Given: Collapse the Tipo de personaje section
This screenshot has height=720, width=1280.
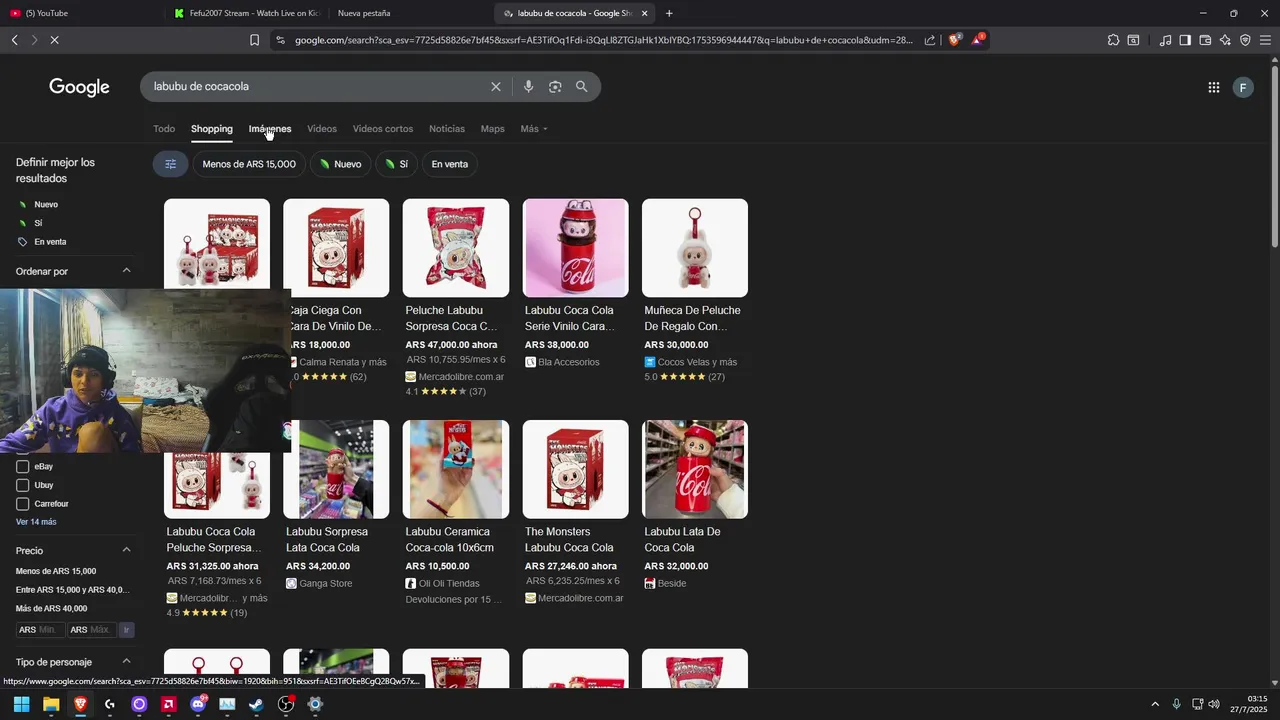Looking at the screenshot, I should (126, 662).
